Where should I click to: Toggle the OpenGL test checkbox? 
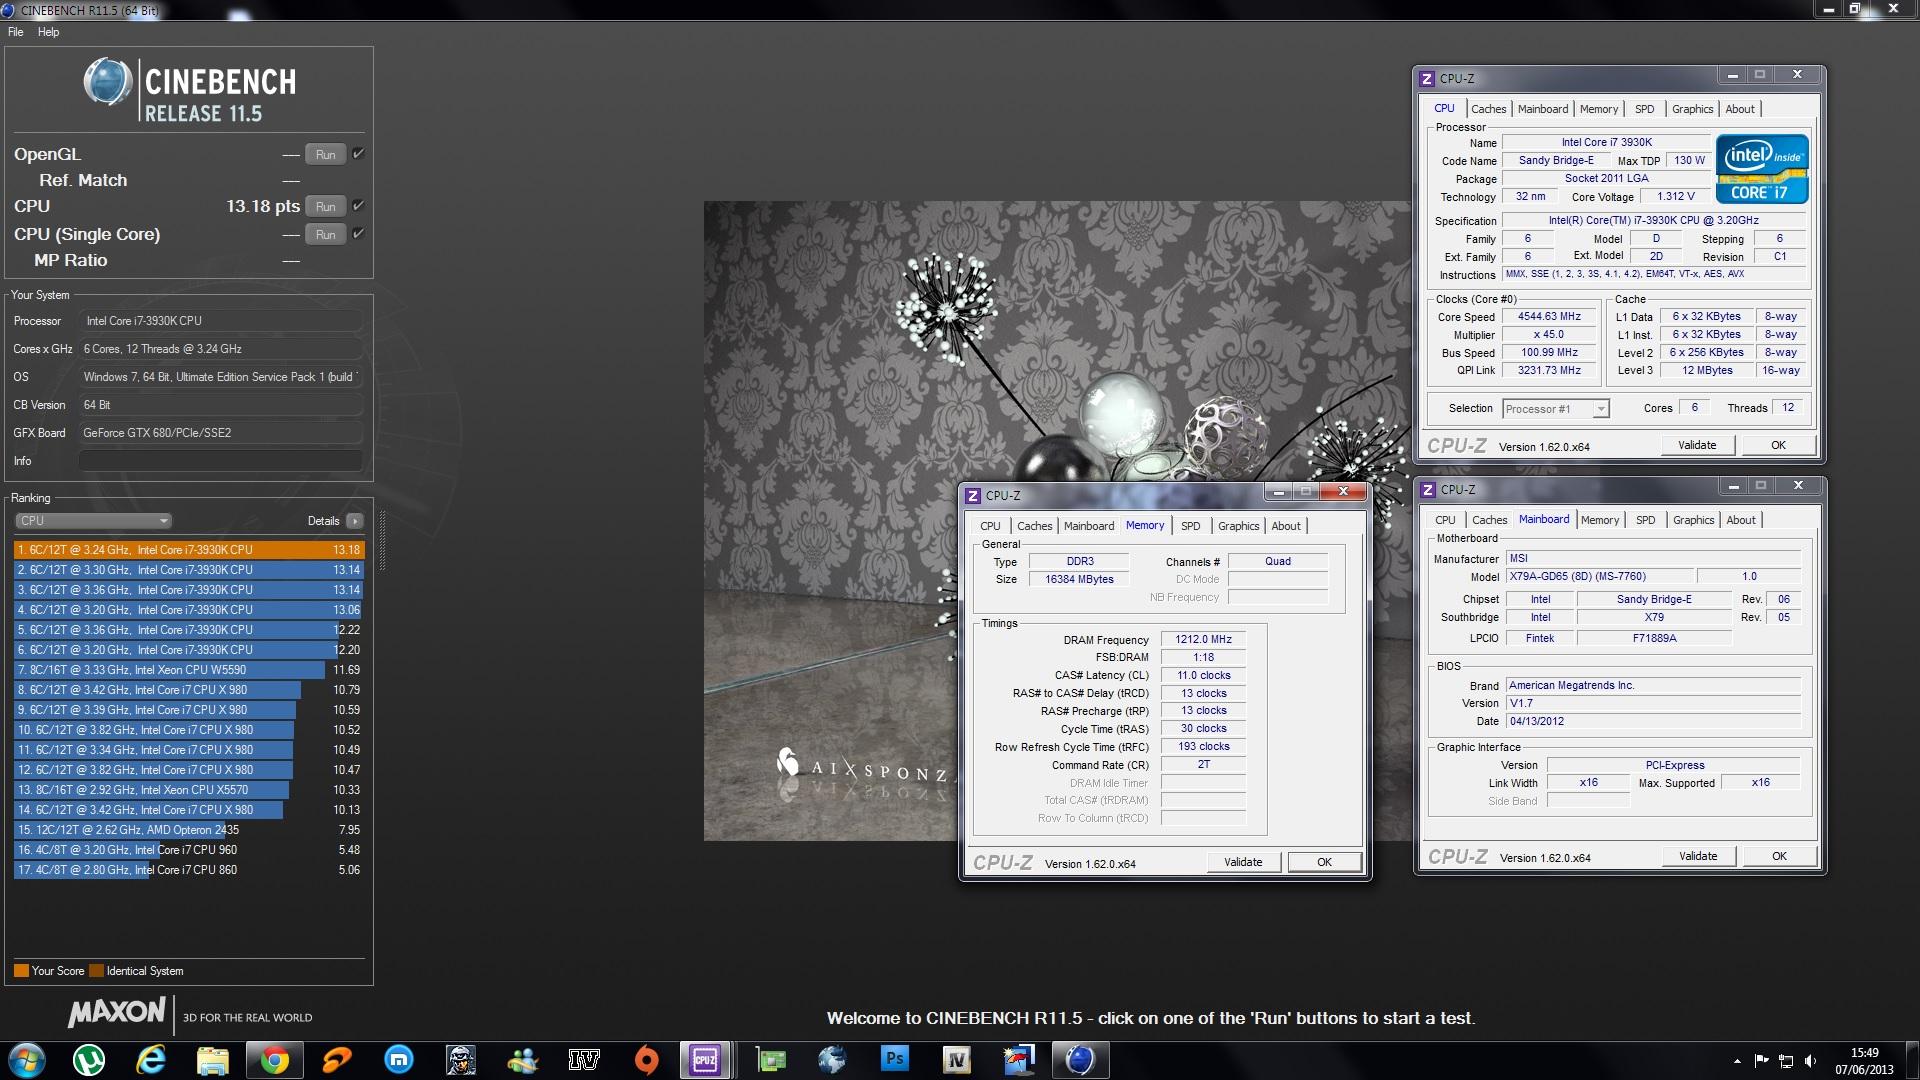[358, 154]
